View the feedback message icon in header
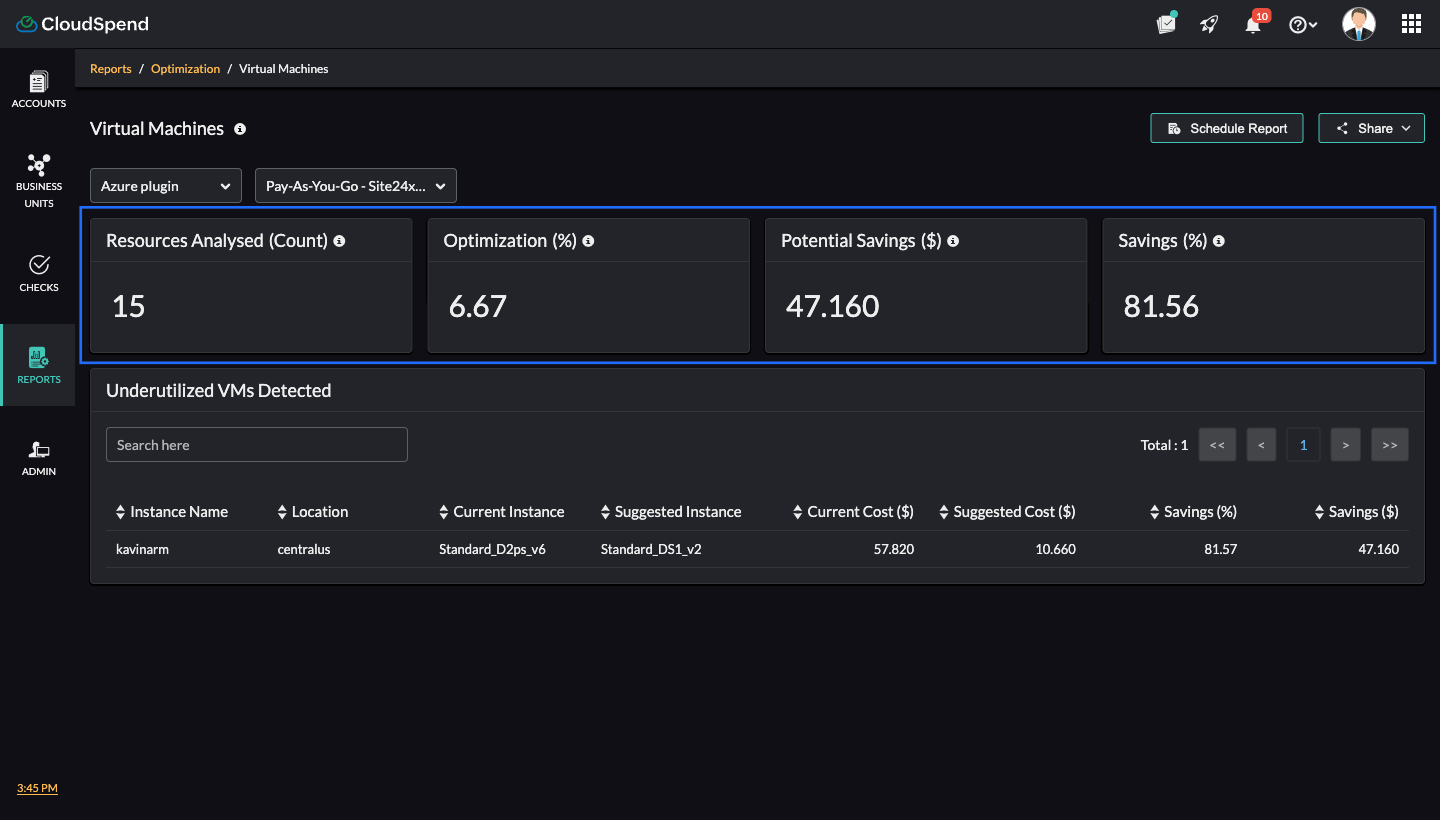This screenshot has height=820, width=1440. 1165,23
